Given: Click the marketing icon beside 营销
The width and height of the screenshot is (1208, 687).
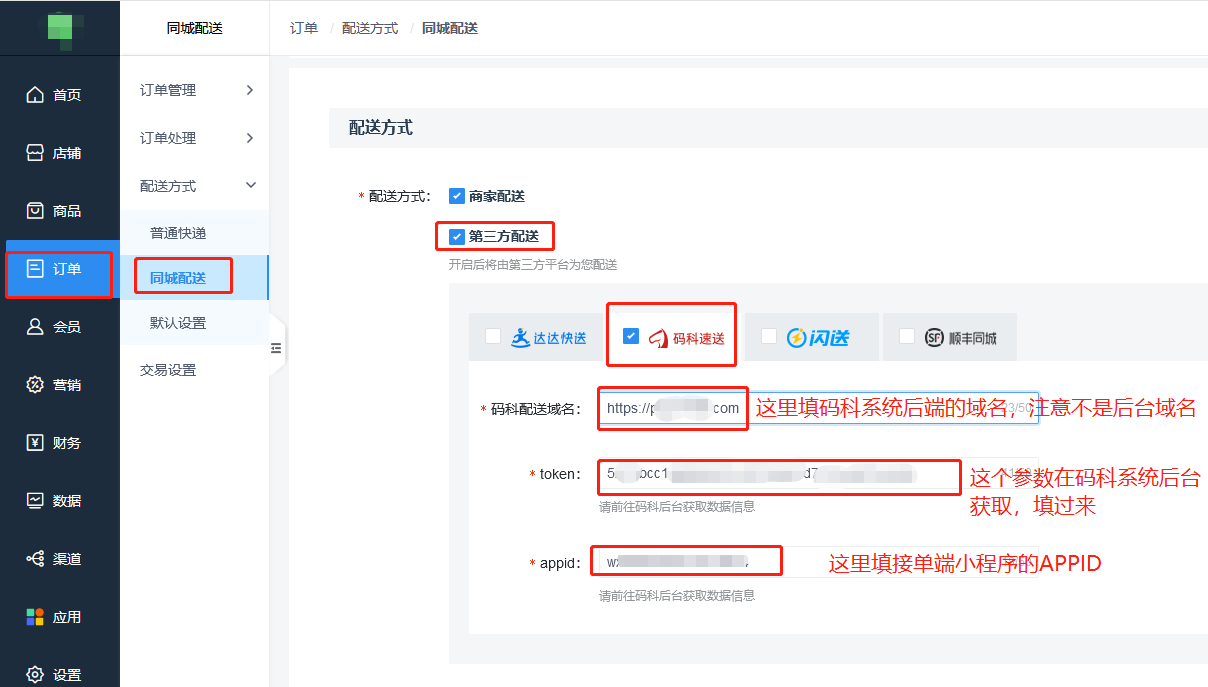Looking at the screenshot, I should [35, 385].
